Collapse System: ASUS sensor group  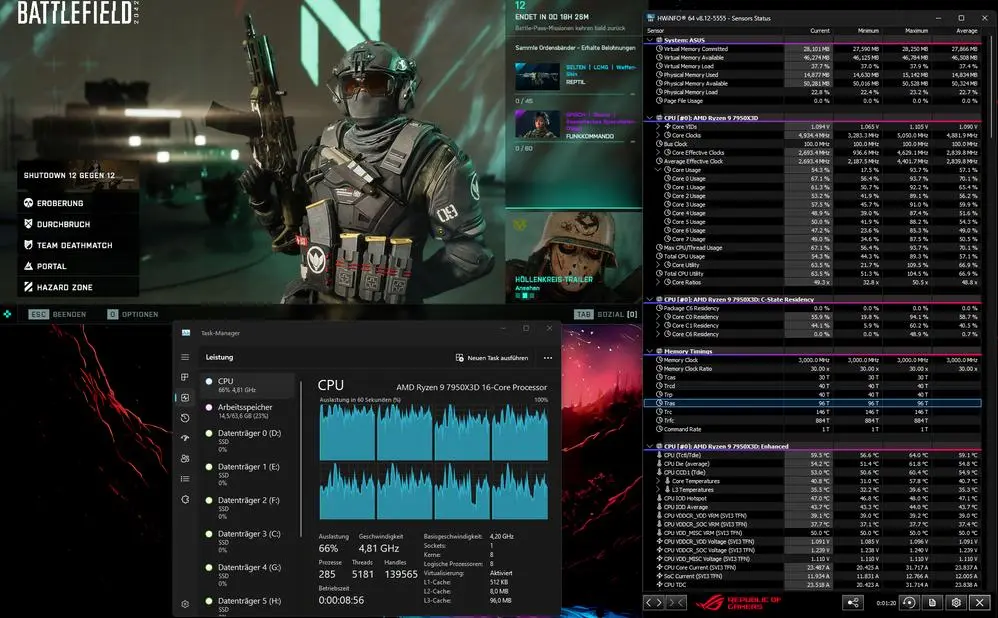[650, 39]
